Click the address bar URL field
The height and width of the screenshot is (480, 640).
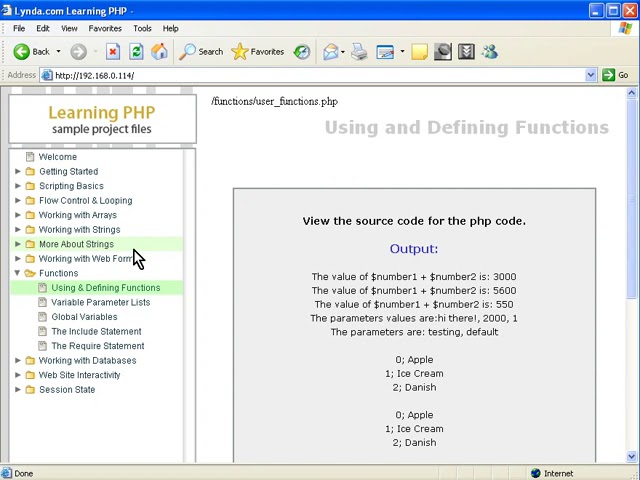(313, 75)
